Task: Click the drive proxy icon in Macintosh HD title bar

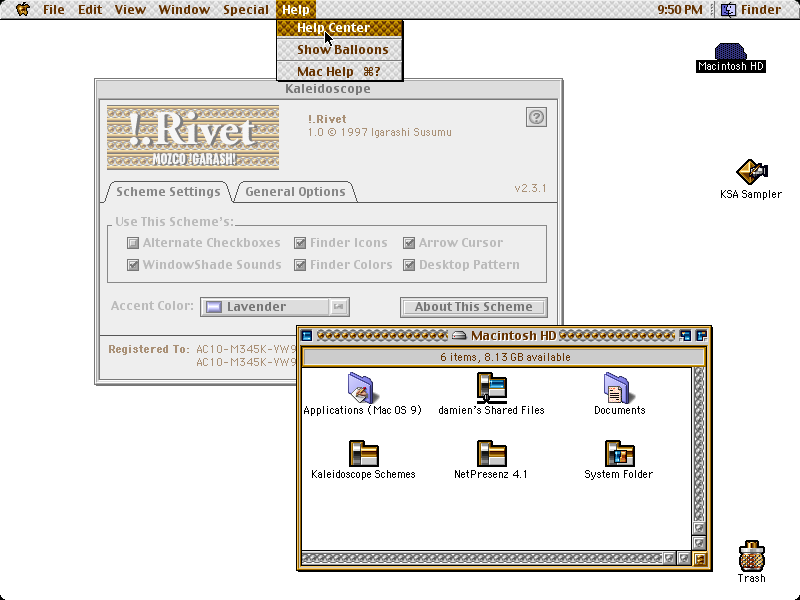Action: [x=459, y=336]
